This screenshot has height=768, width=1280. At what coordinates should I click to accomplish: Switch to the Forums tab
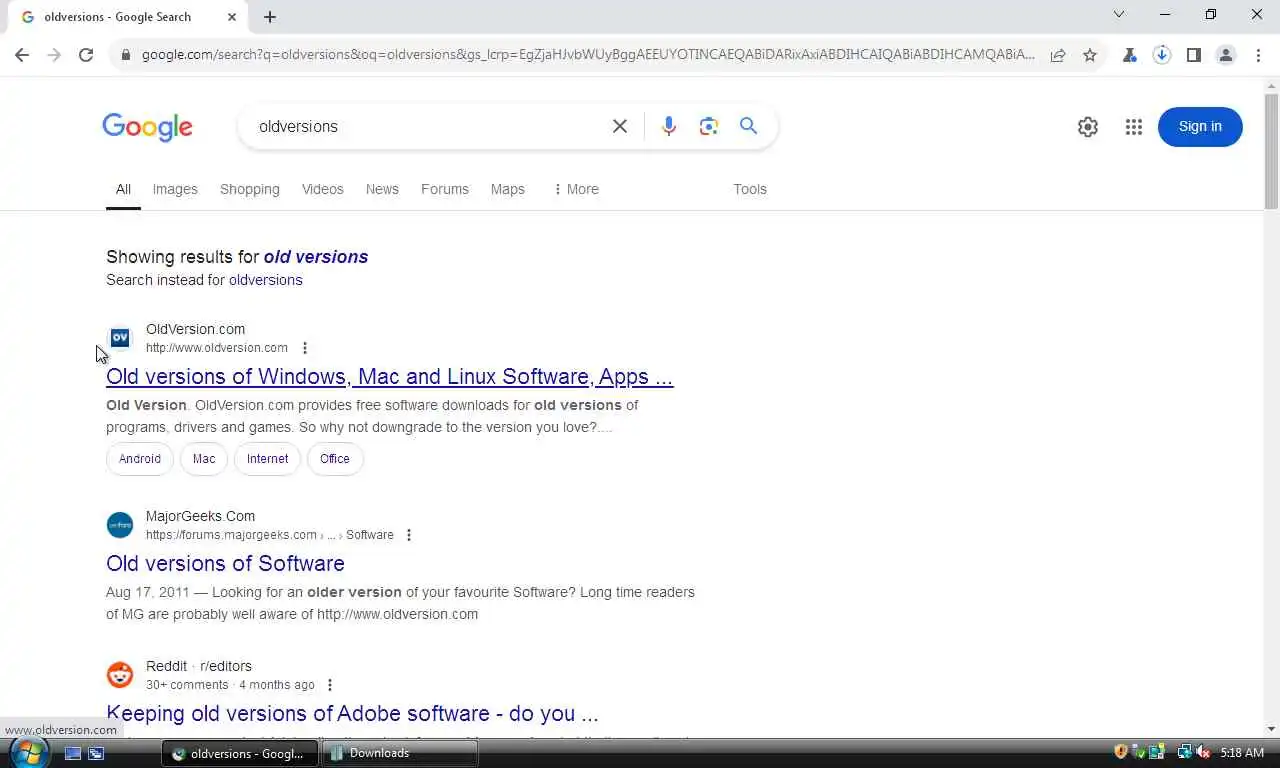[445, 189]
